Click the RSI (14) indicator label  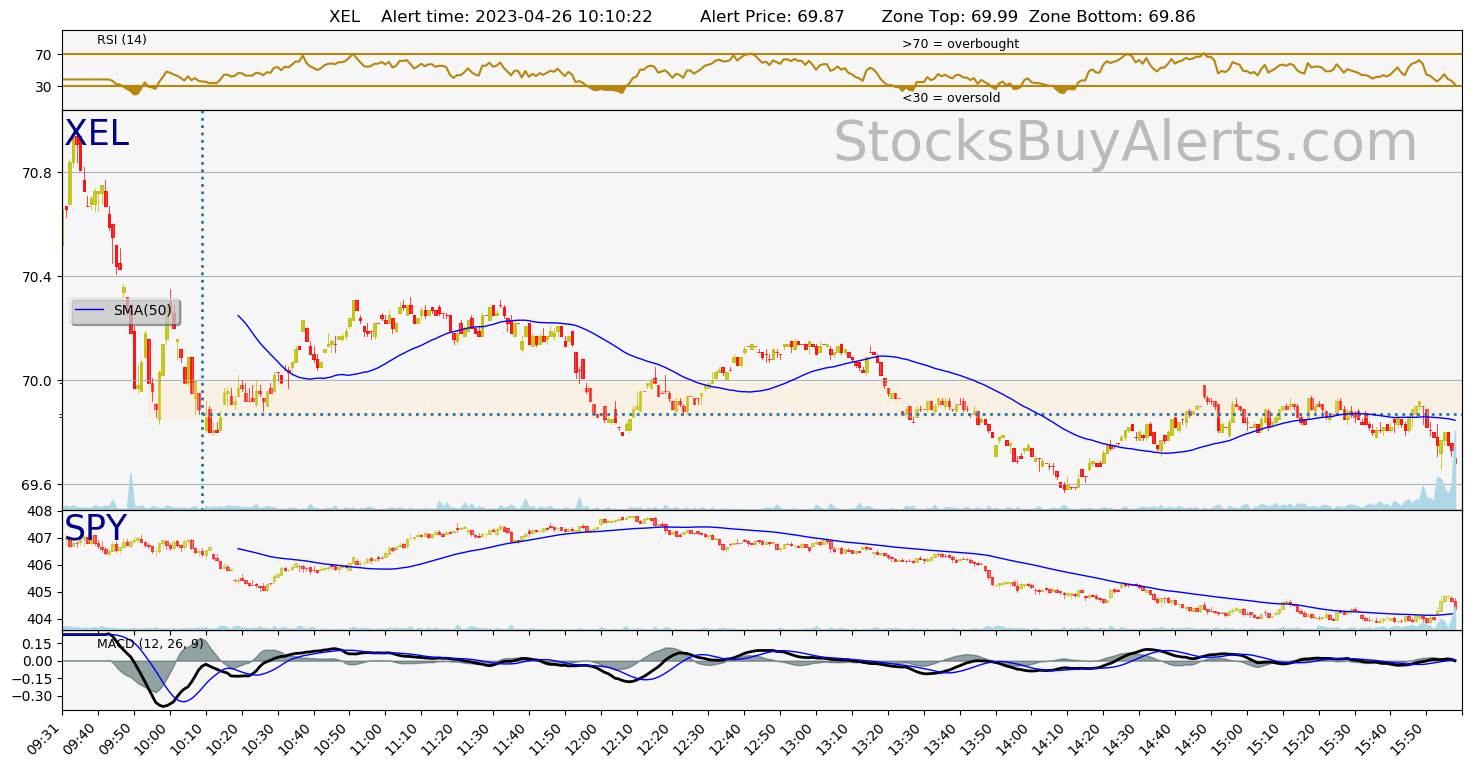(x=122, y=40)
